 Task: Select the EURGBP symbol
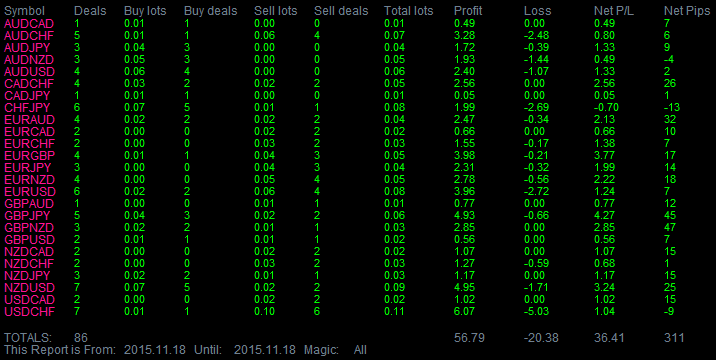(x=29, y=155)
